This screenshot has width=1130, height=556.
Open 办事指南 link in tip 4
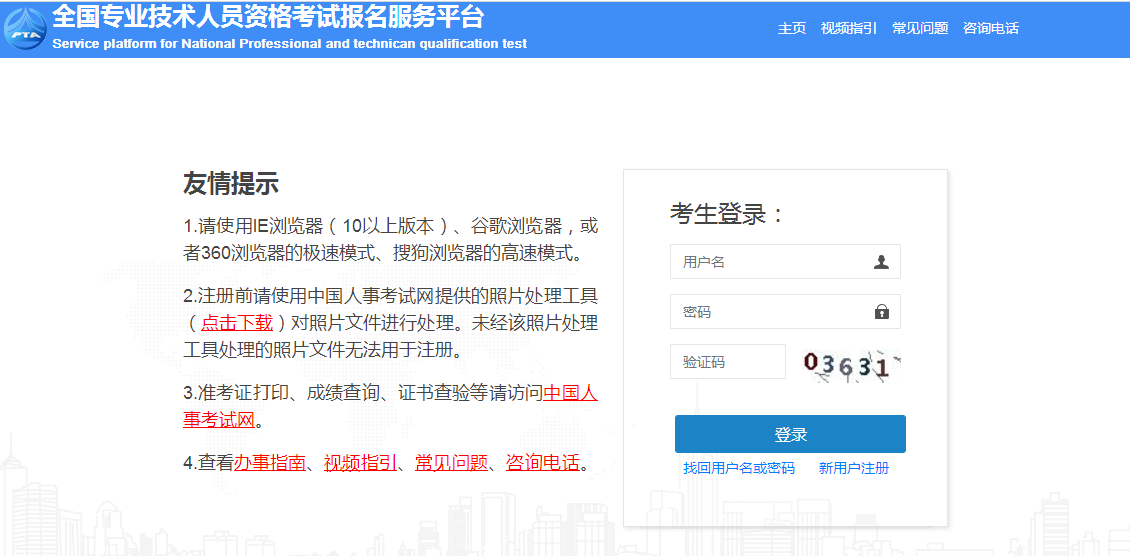pos(270,463)
